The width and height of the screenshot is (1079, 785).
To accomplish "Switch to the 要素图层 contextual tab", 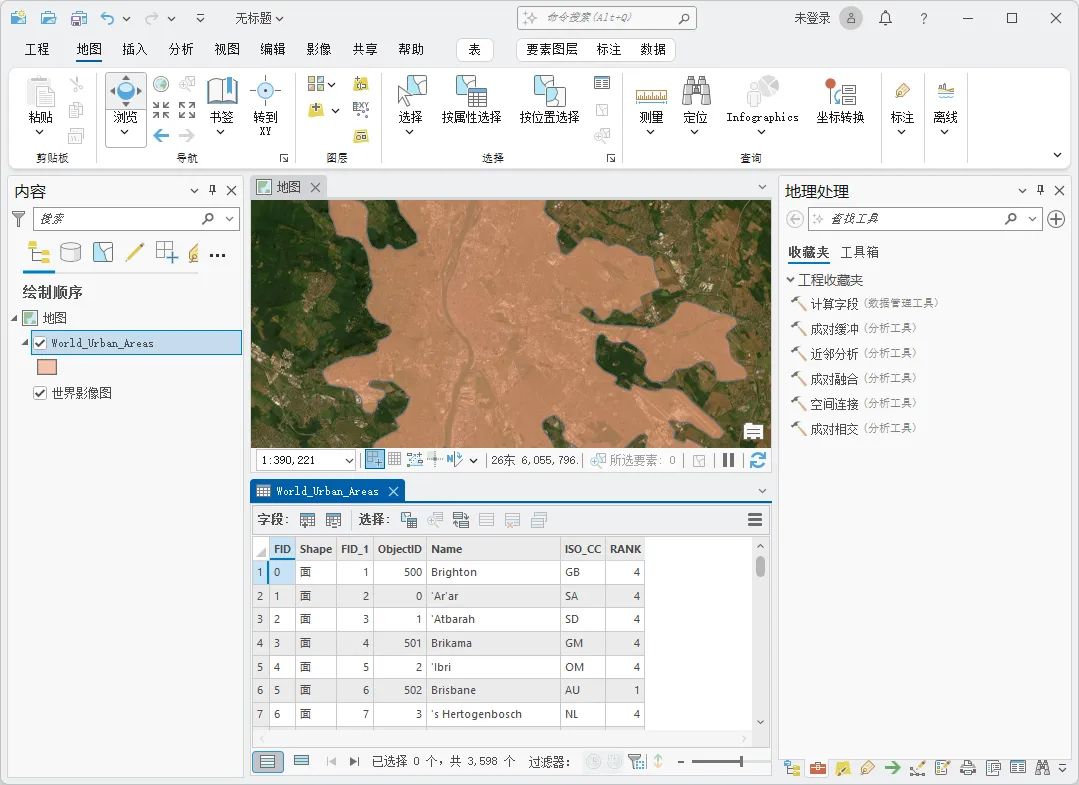I will click(552, 49).
